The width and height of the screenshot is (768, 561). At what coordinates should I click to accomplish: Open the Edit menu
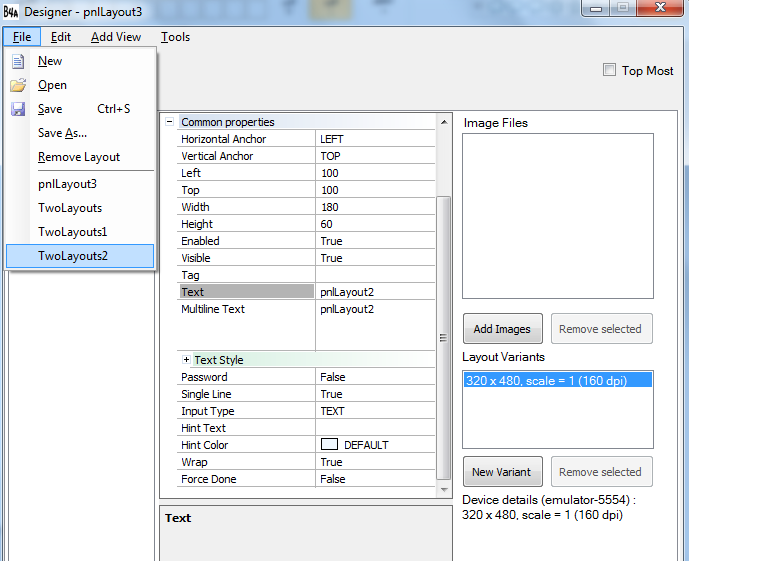[61, 37]
